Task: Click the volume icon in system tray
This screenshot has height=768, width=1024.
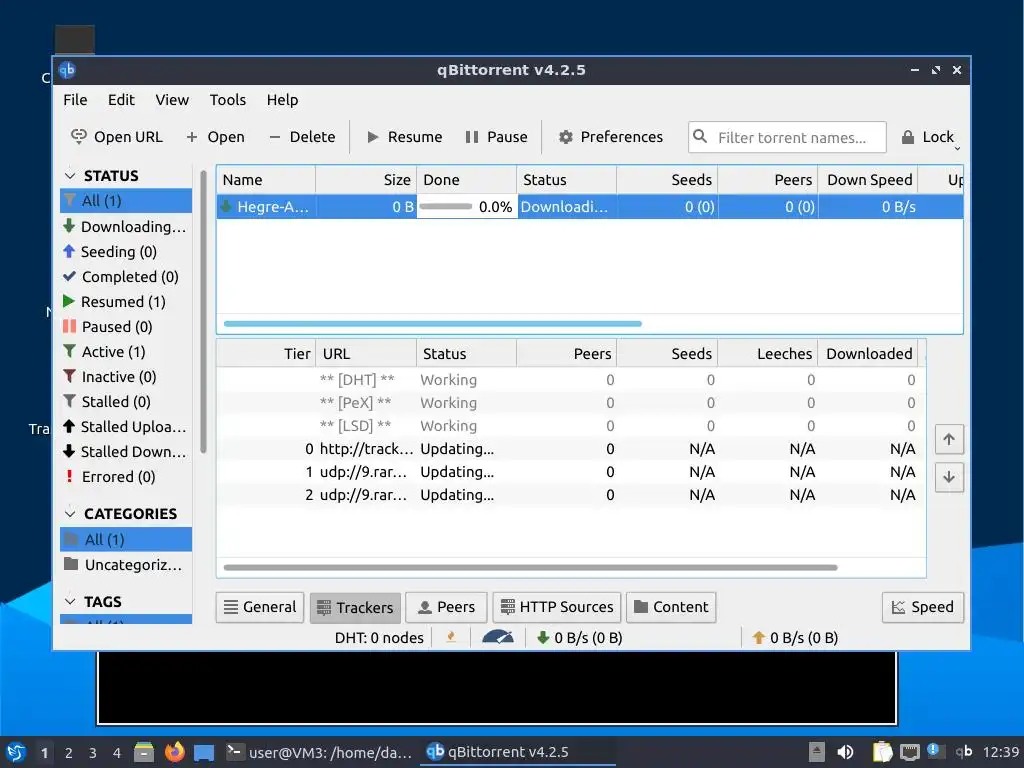Action: coord(845,752)
